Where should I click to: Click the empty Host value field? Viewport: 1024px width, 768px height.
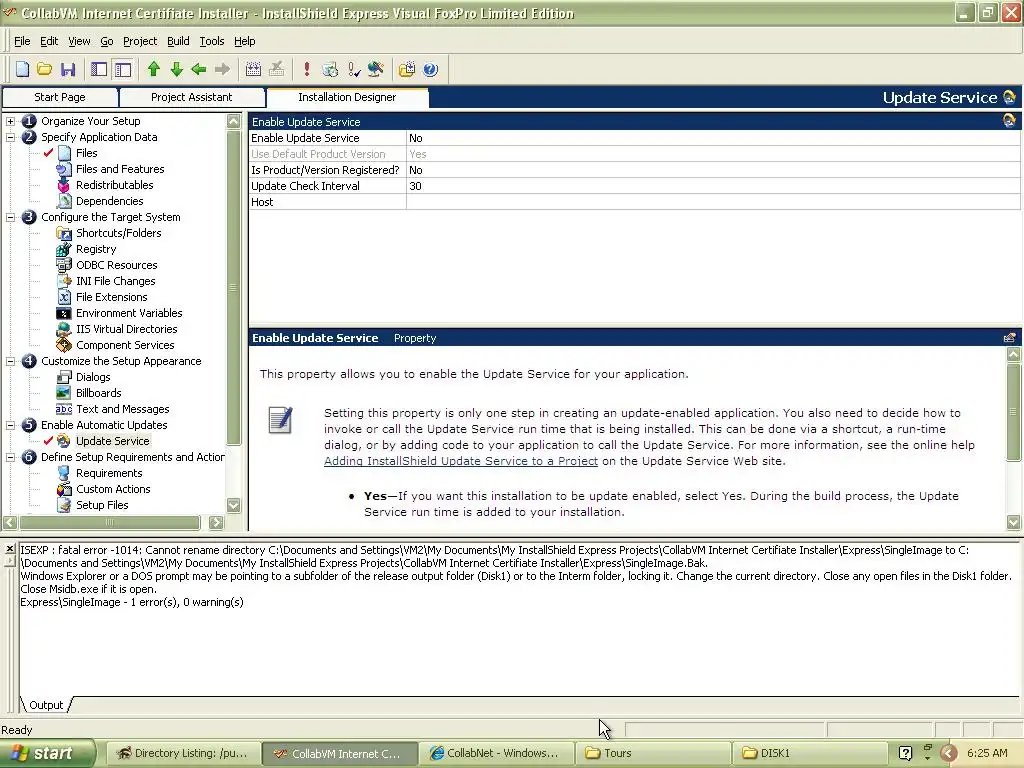[x=712, y=202]
